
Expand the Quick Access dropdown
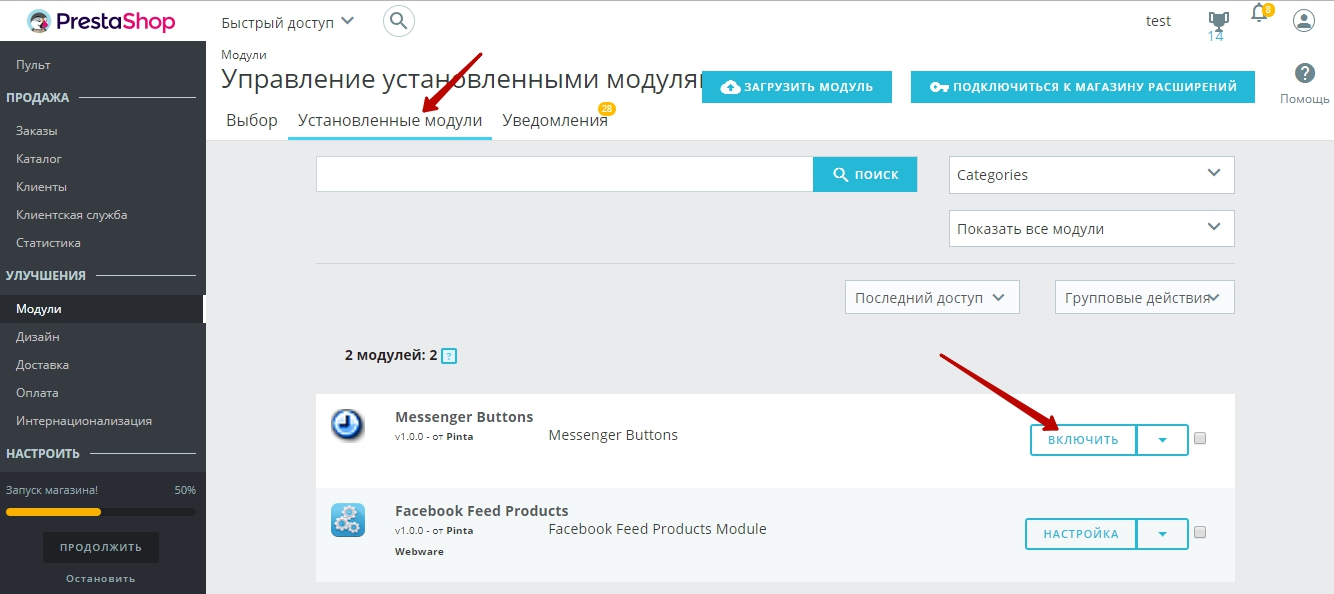pos(288,21)
